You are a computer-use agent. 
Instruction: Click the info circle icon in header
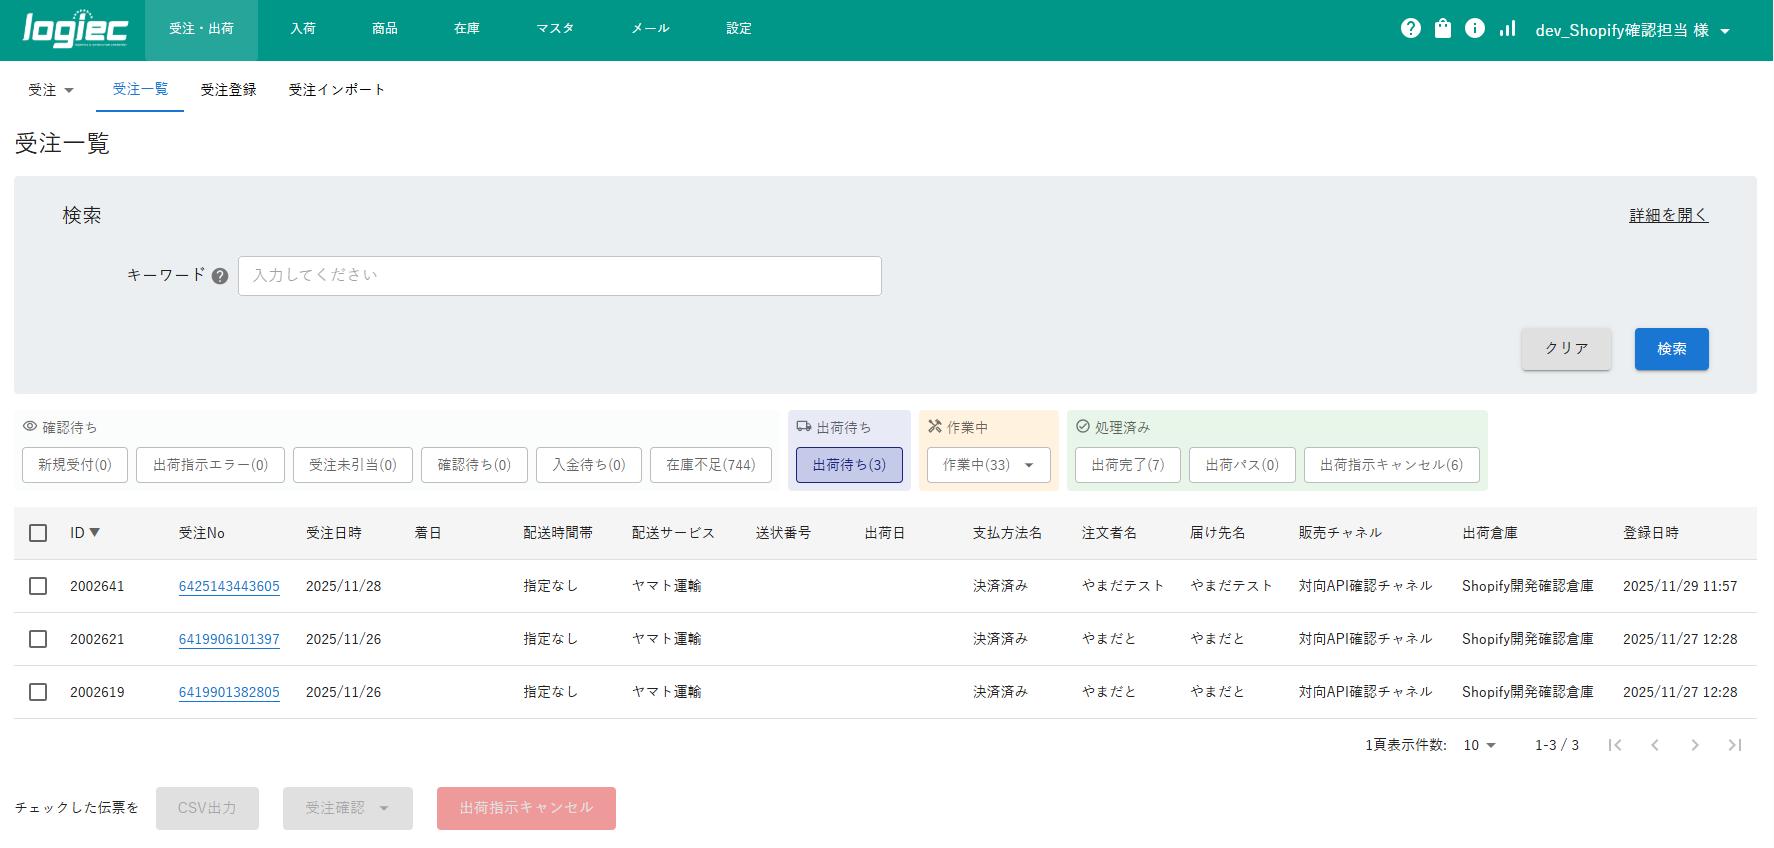[x=1474, y=29]
